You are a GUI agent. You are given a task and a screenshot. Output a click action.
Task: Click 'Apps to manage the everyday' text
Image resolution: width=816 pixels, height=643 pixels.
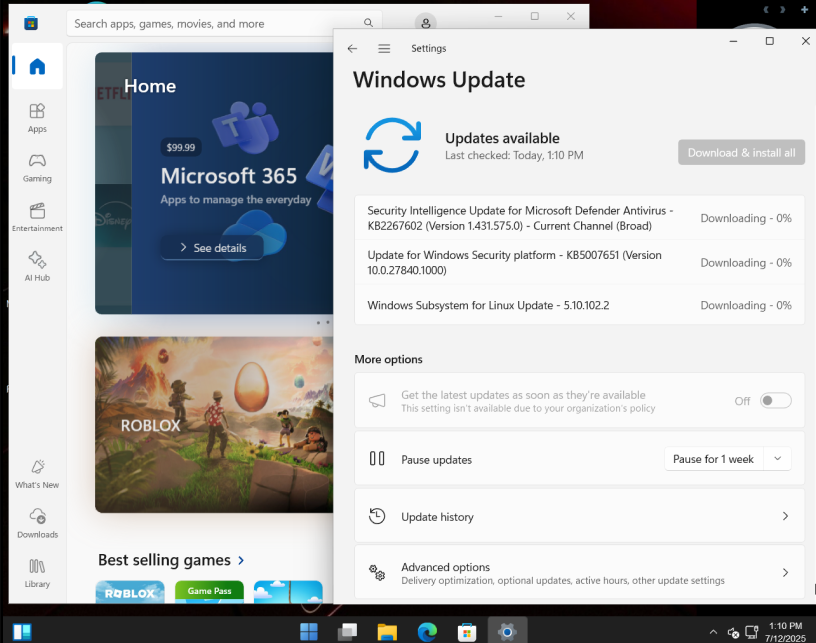[236, 200]
